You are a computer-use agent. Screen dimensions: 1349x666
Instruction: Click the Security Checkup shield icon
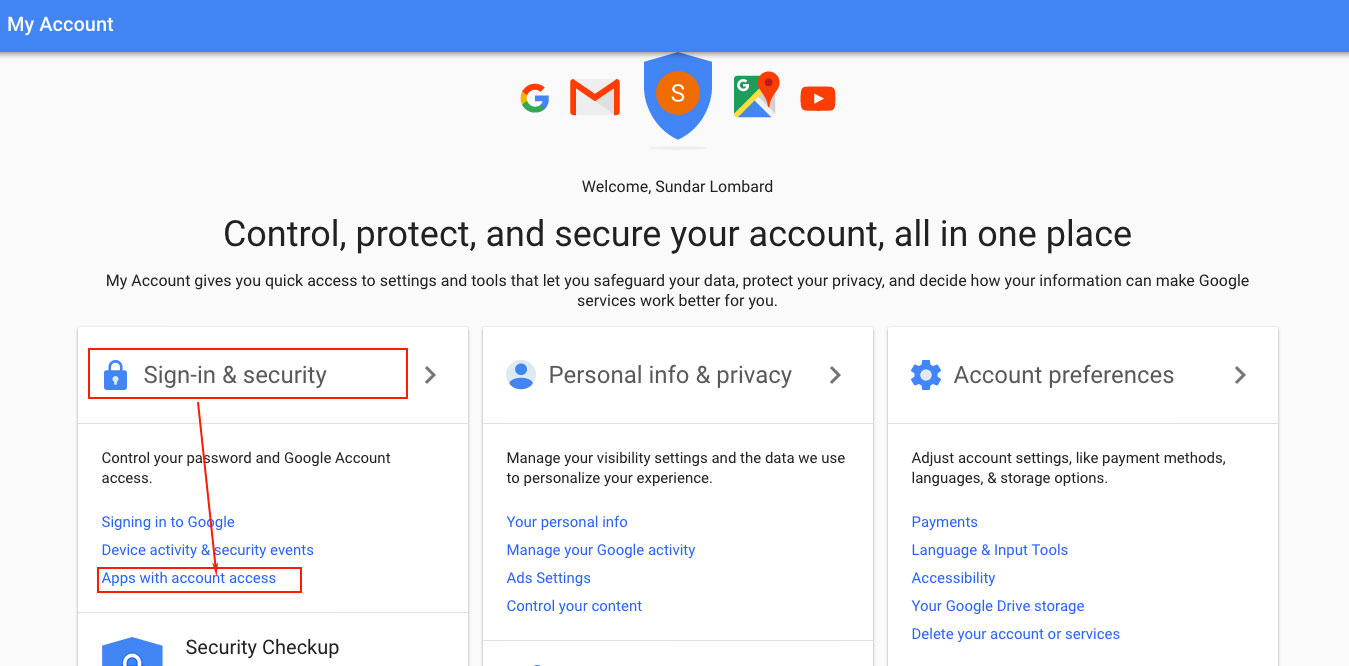(132, 651)
